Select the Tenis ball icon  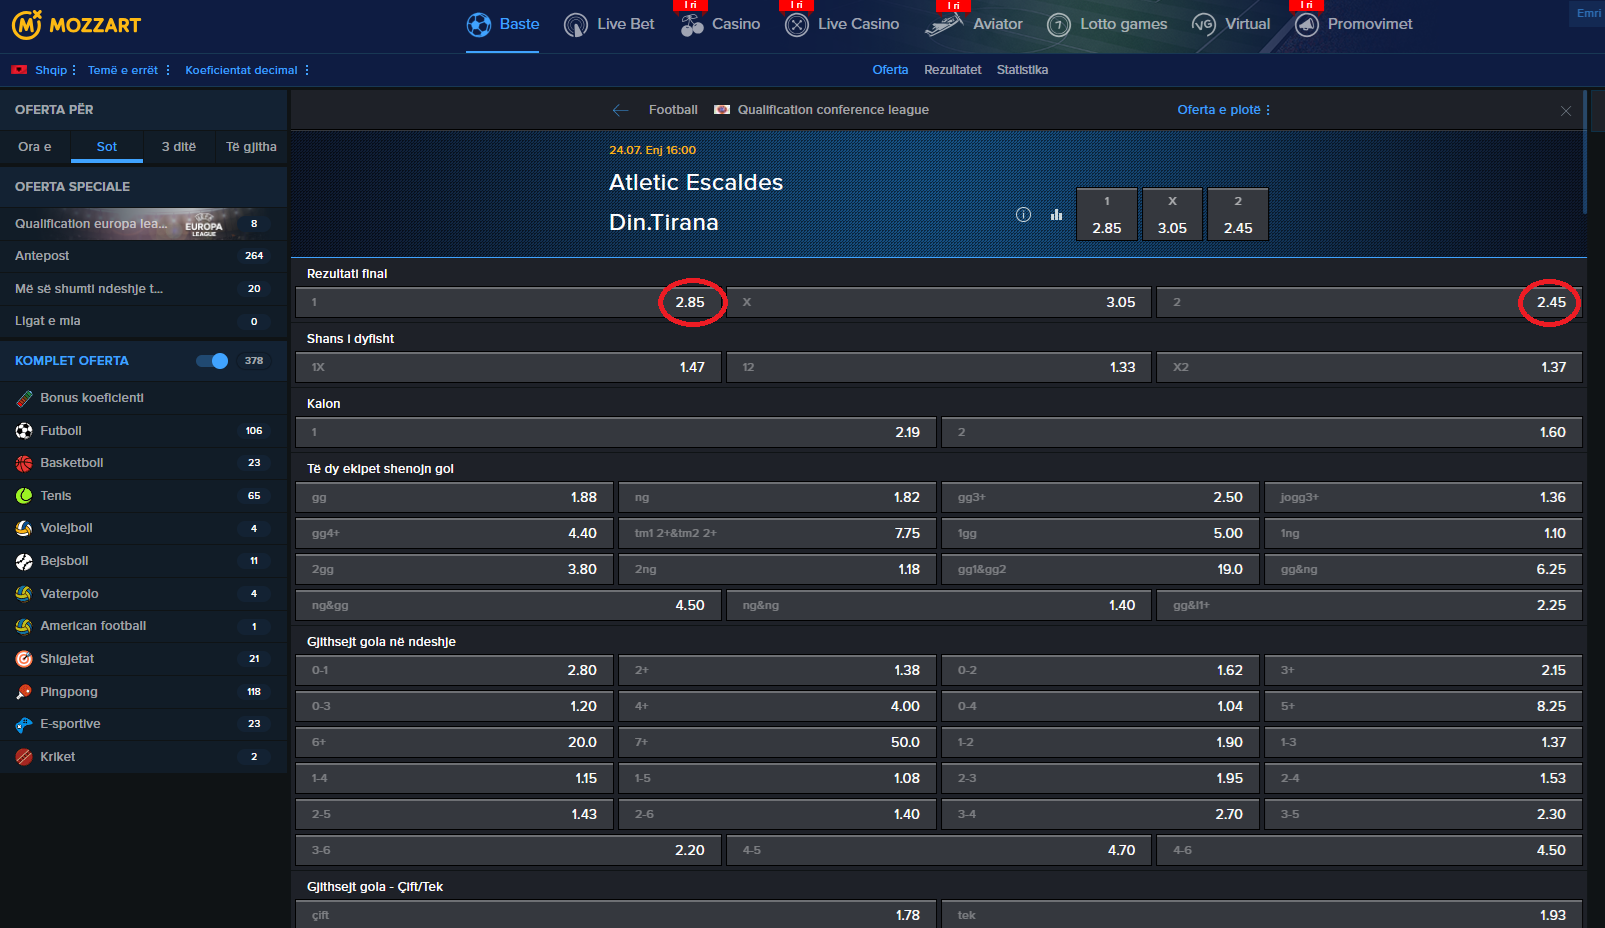pyautogui.click(x=24, y=496)
